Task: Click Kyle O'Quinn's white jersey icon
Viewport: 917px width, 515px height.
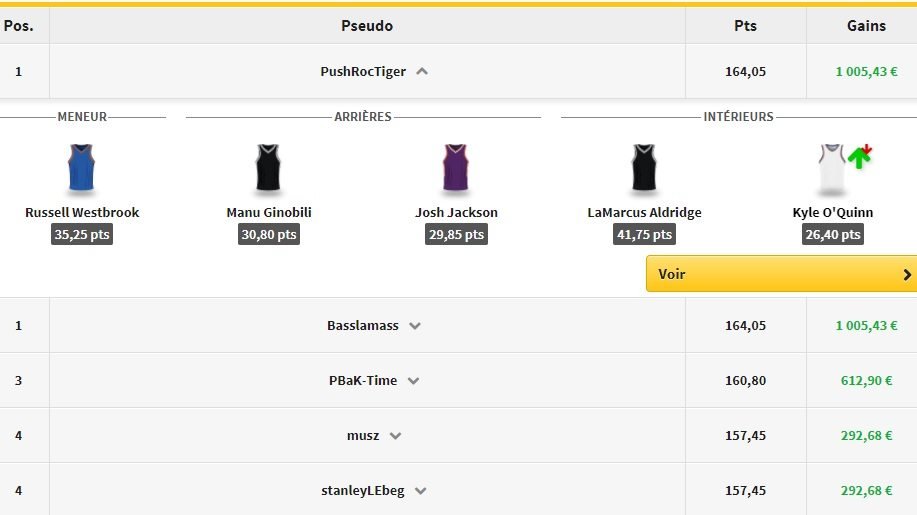Action: tap(831, 168)
